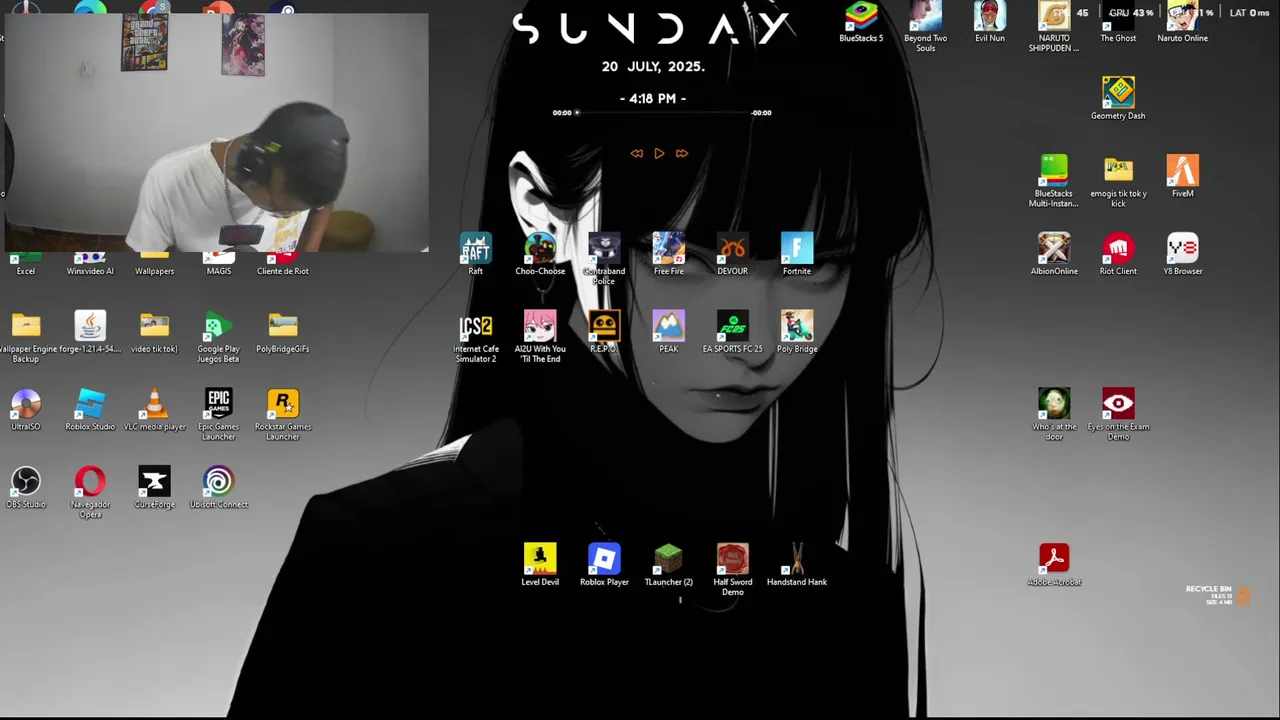Image resolution: width=1280 pixels, height=720 pixels.
Task: Open CurseForge shortcut
Action: (x=154, y=486)
